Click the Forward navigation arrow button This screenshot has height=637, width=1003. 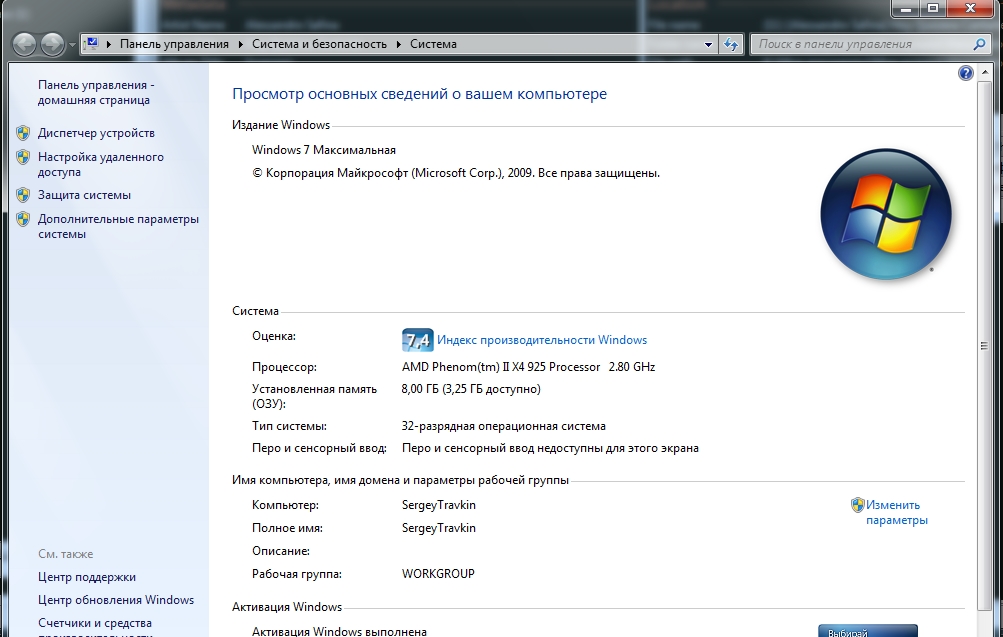click(52, 44)
